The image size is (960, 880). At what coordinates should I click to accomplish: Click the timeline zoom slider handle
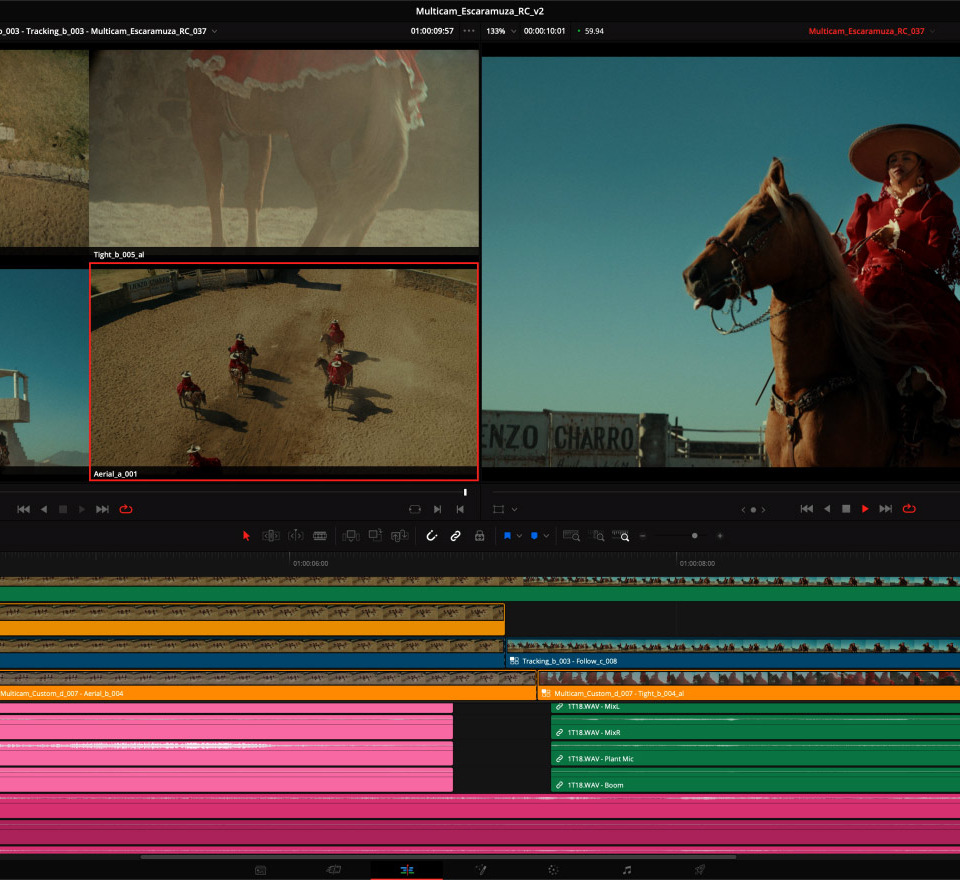694,536
